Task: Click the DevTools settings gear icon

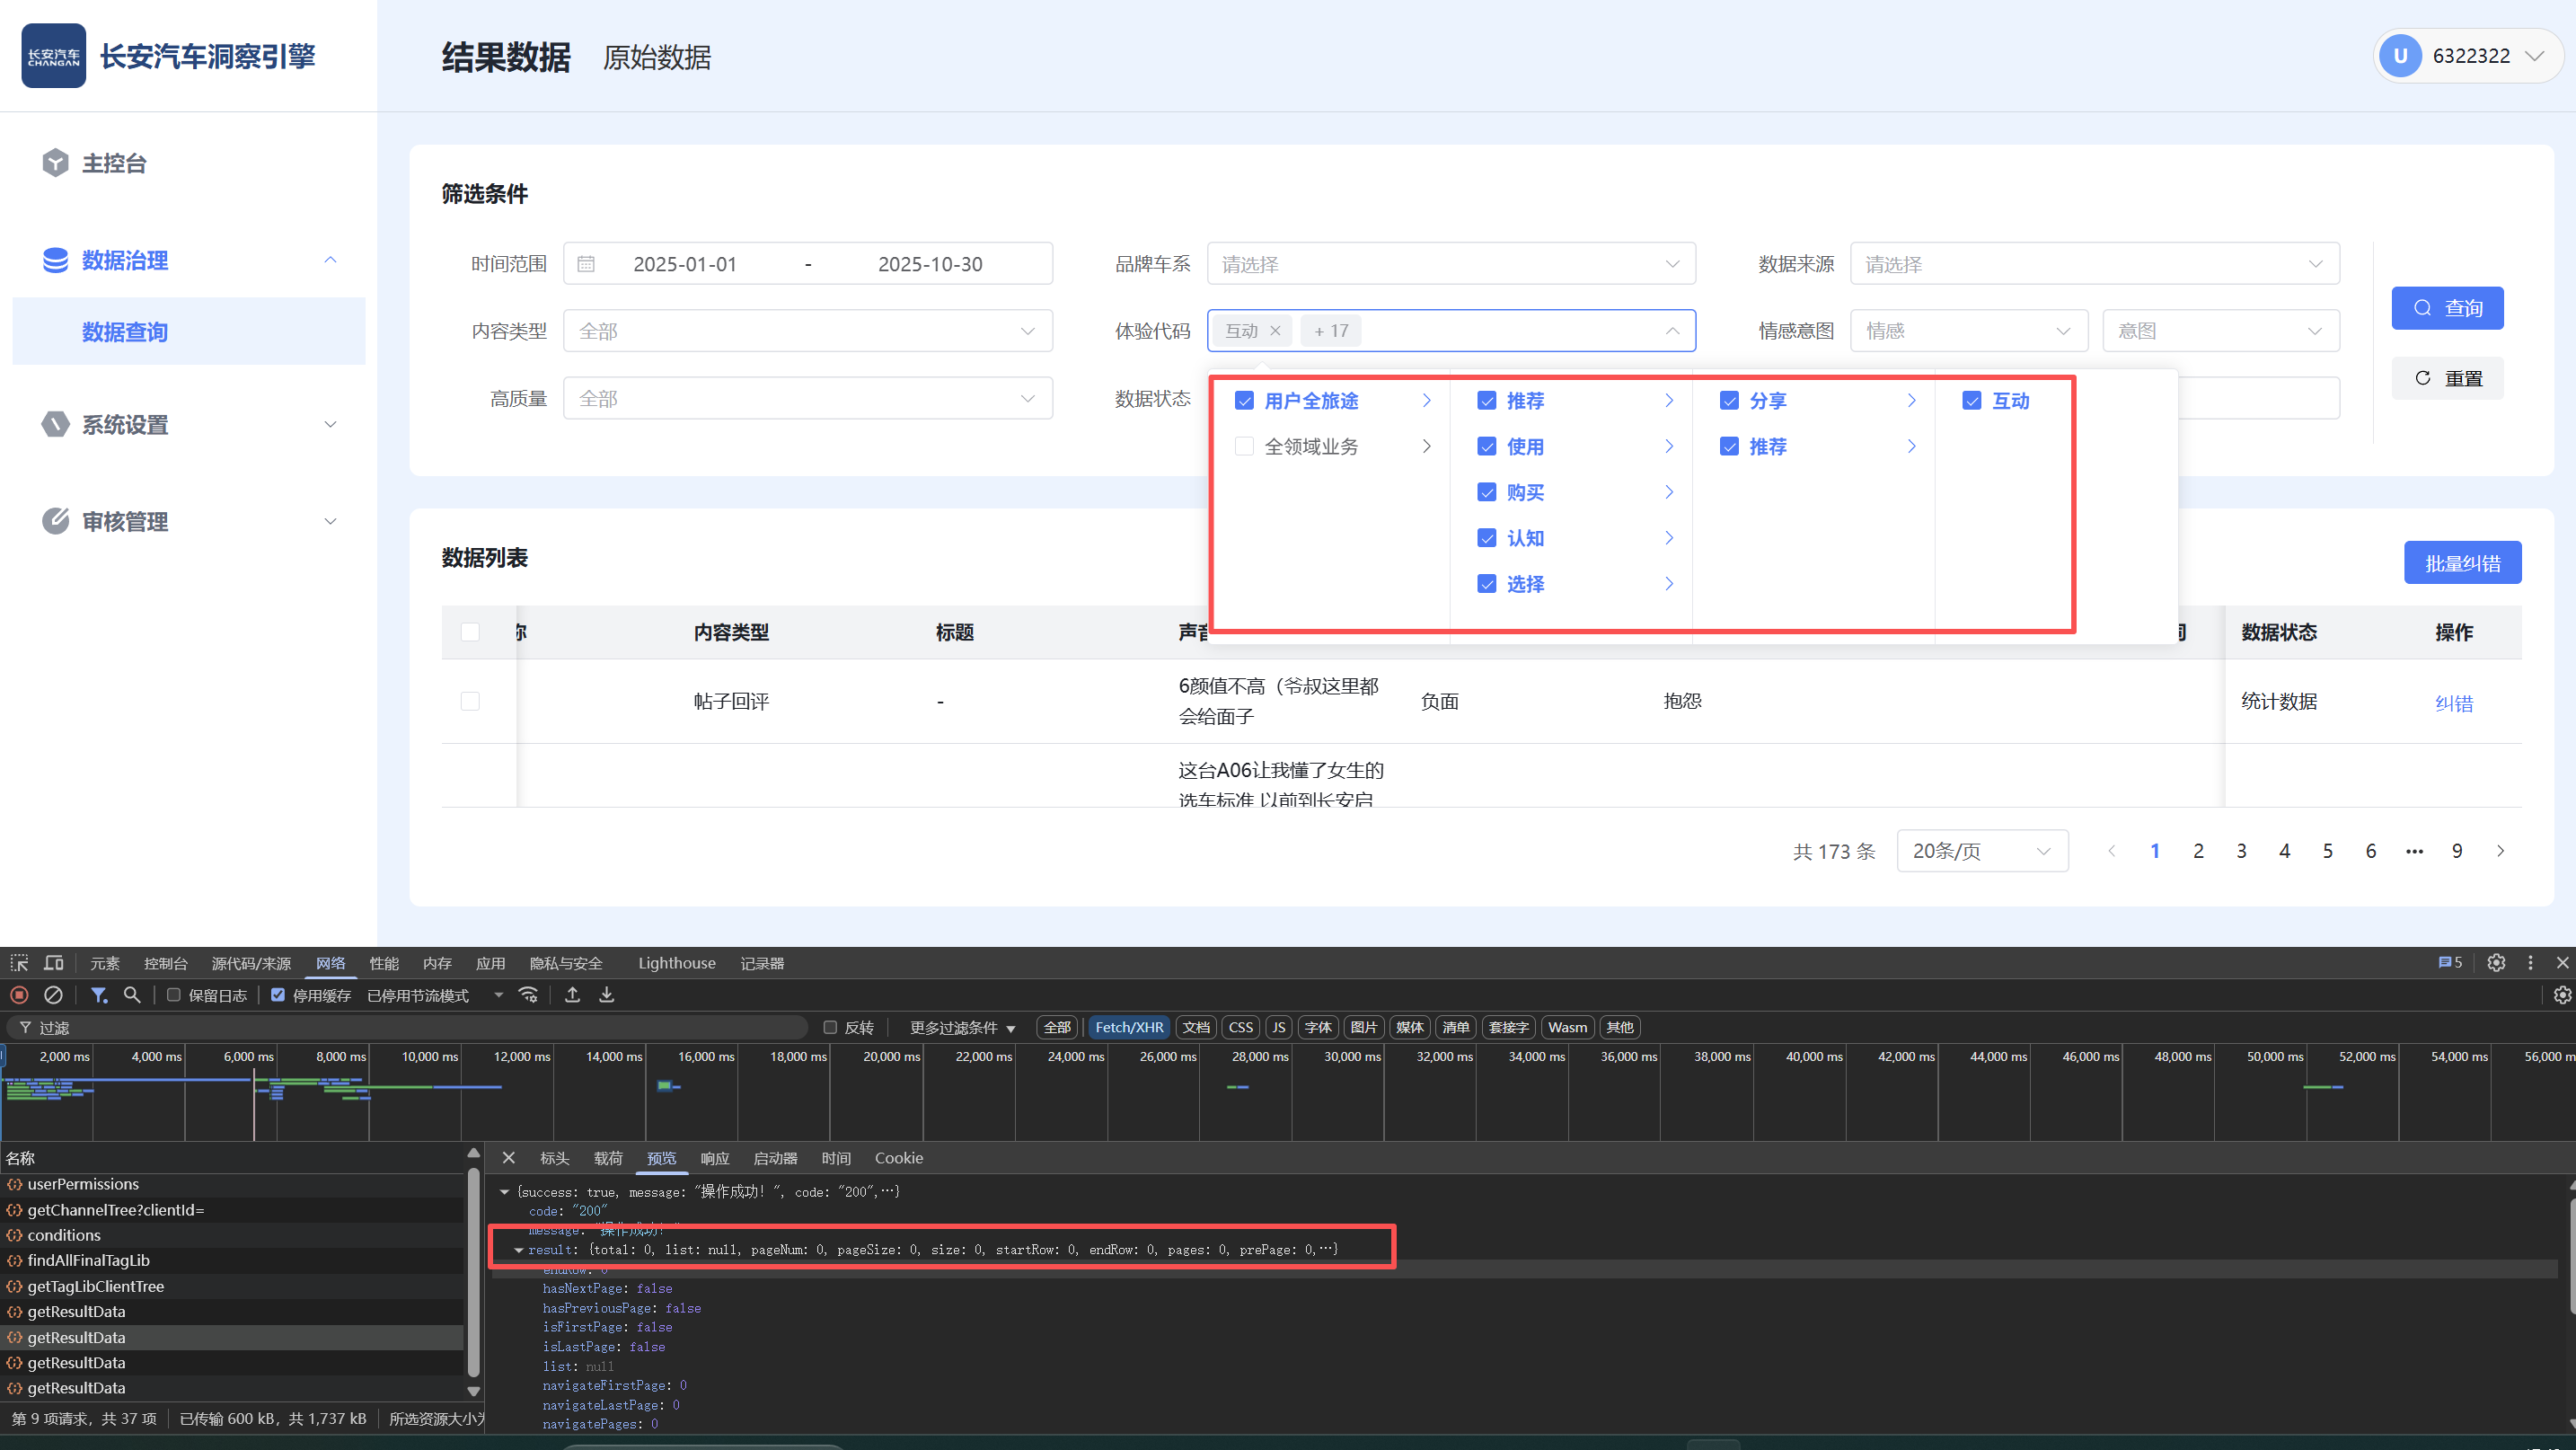Action: (2496, 963)
